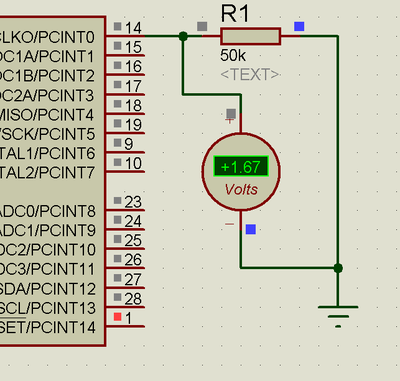The height and width of the screenshot is (381, 400).
Task: Click the blue state square right of R1
Action: tap(299, 26)
